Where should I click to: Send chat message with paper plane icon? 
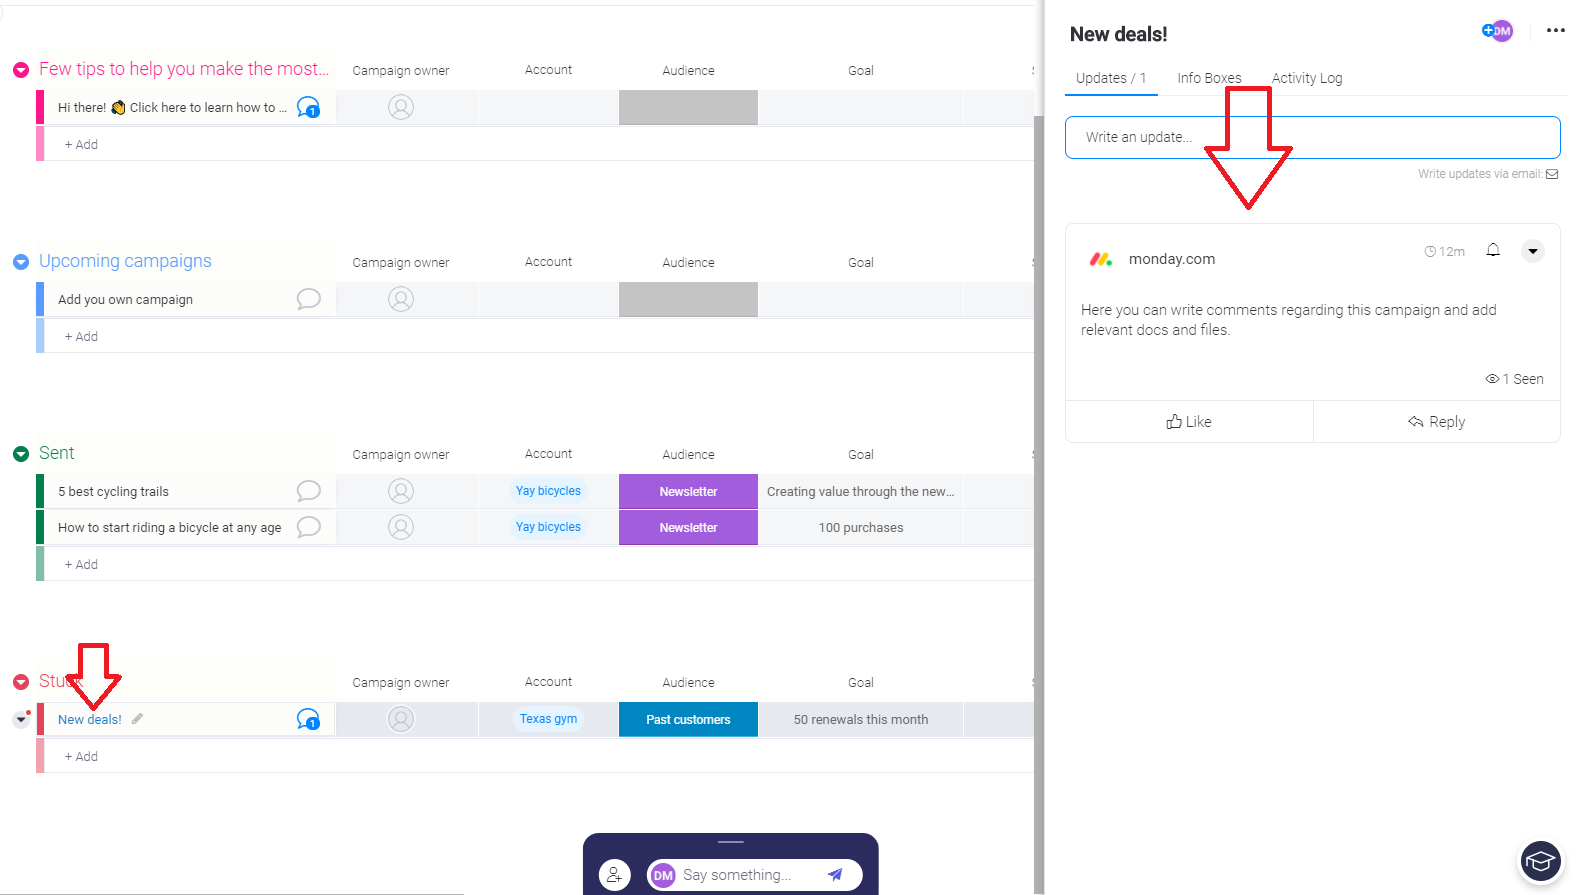[835, 875]
